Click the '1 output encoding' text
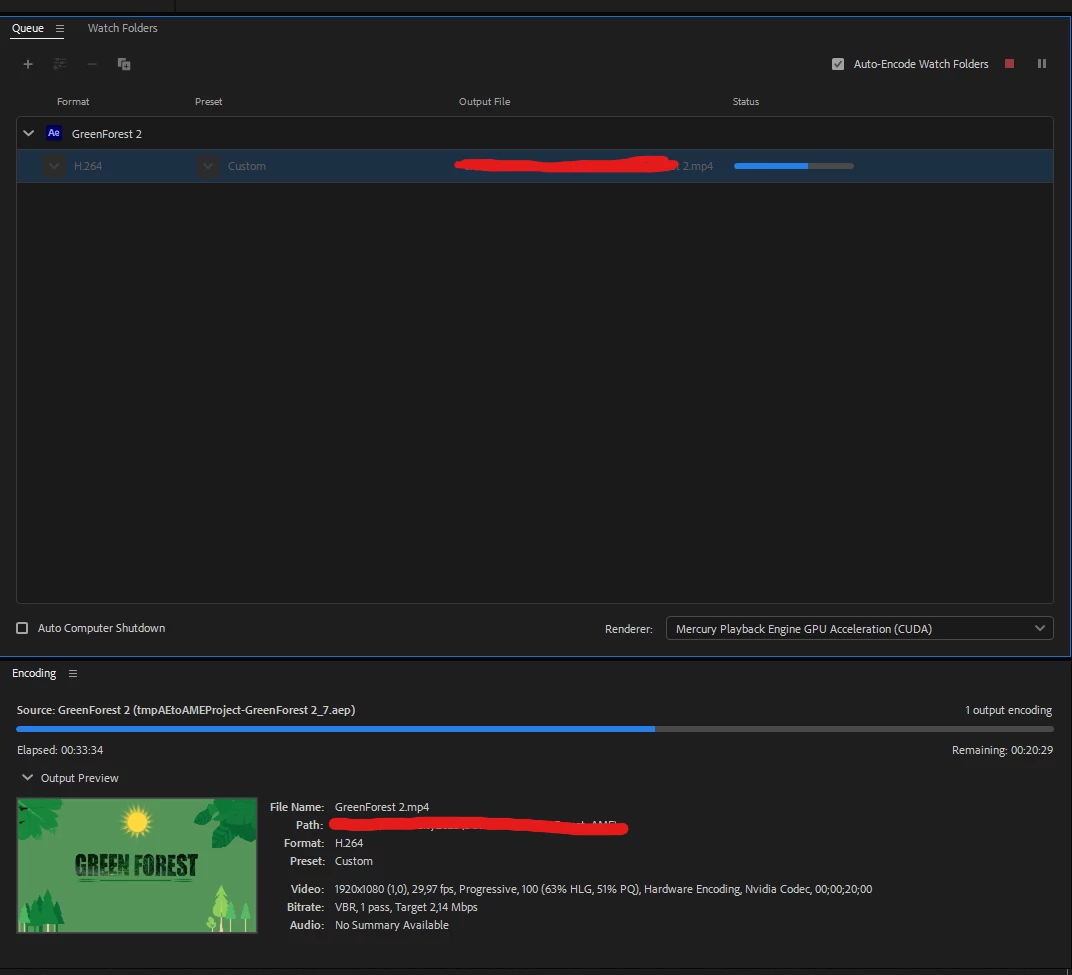 (x=1008, y=710)
